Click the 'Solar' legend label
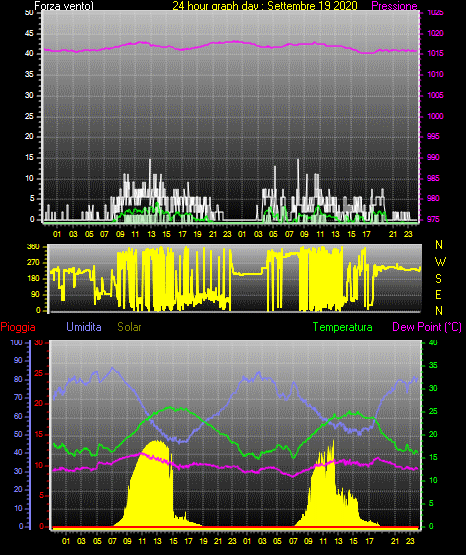The height and width of the screenshot is (555, 466). click(130, 327)
